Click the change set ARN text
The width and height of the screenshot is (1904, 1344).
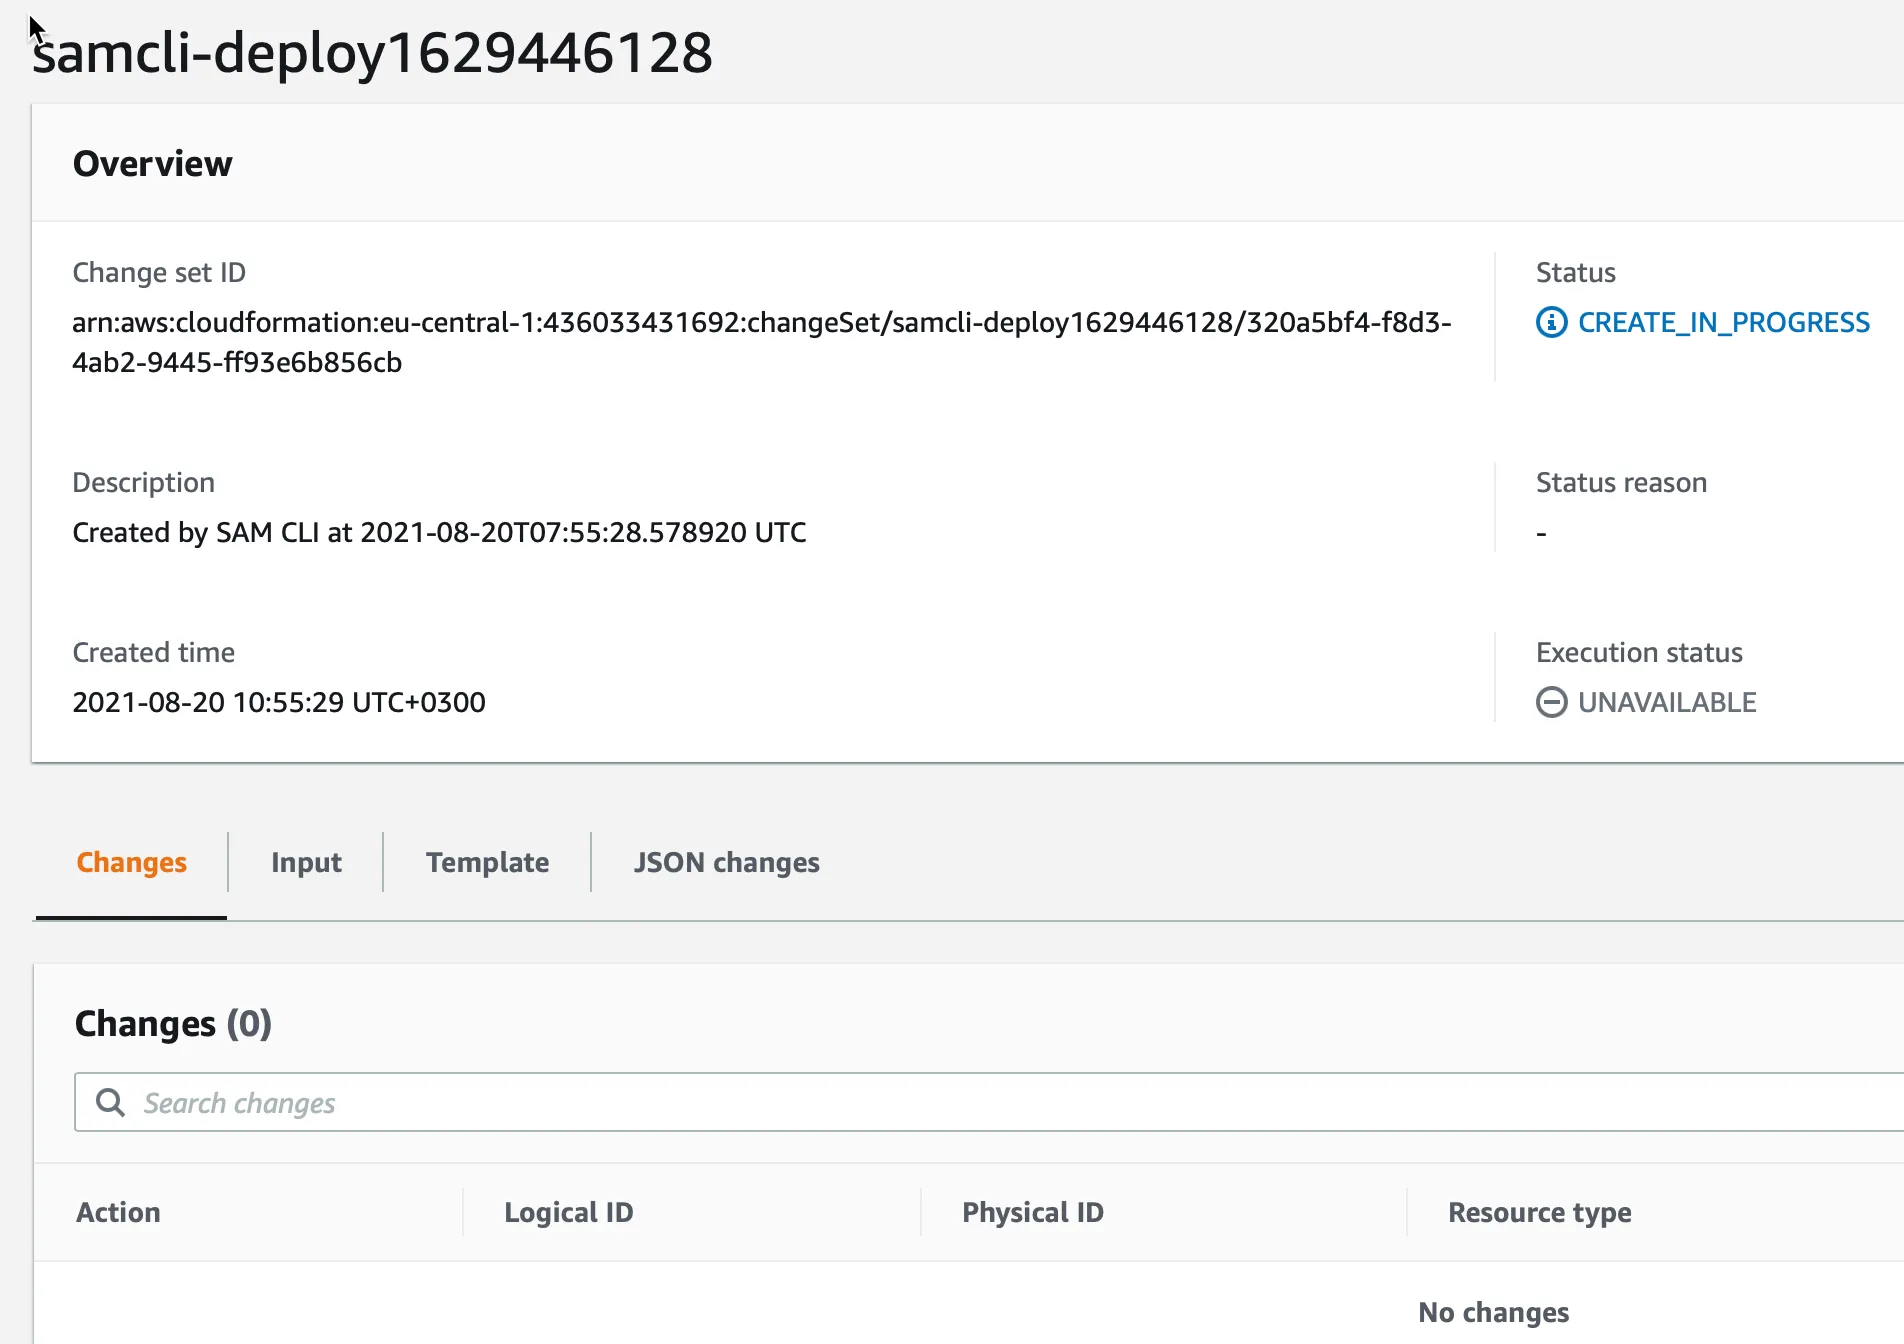coord(760,323)
